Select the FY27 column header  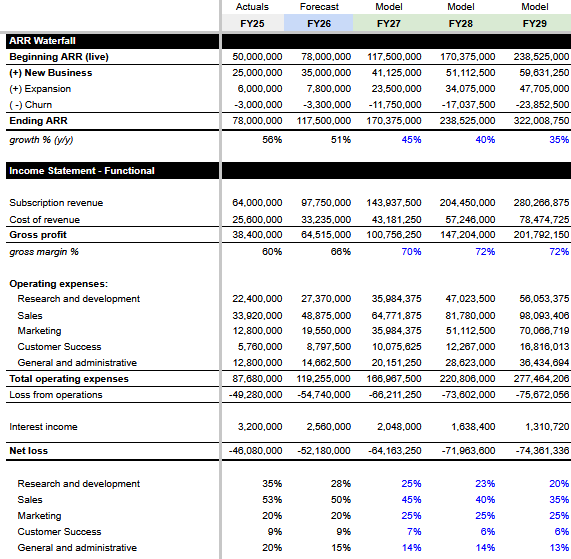[389, 23]
